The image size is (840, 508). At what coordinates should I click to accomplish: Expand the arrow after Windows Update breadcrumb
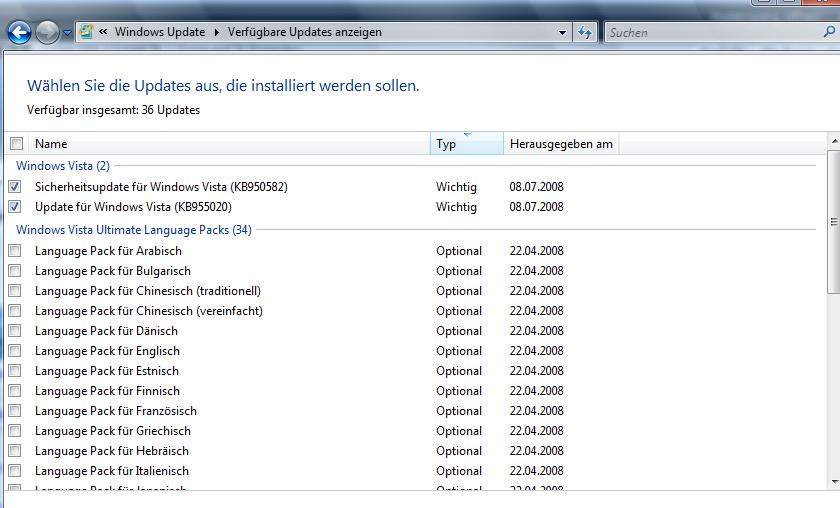[x=216, y=32]
